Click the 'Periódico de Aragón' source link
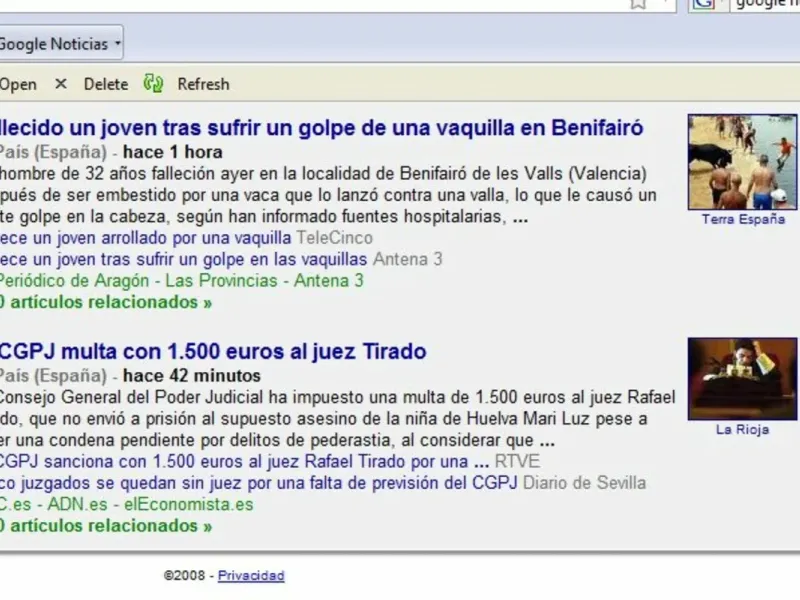 point(74,281)
